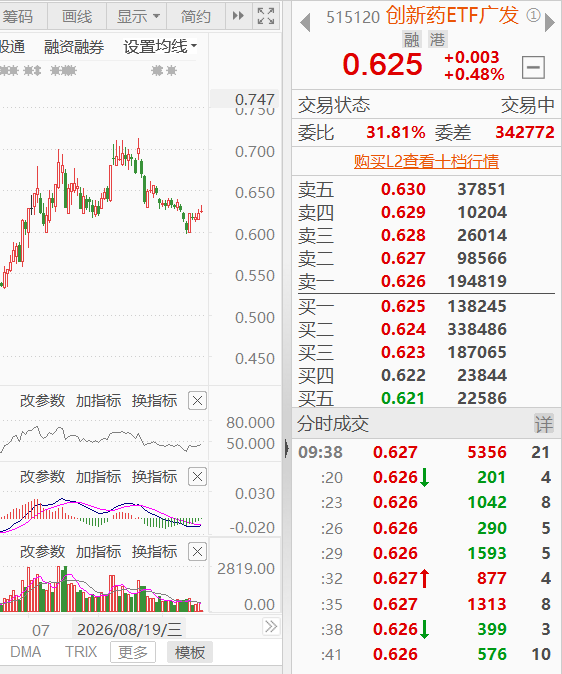This screenshot has width=562, height=674.
Task: Close the RSI indicator sub-panel
Action: click(197, 401)
